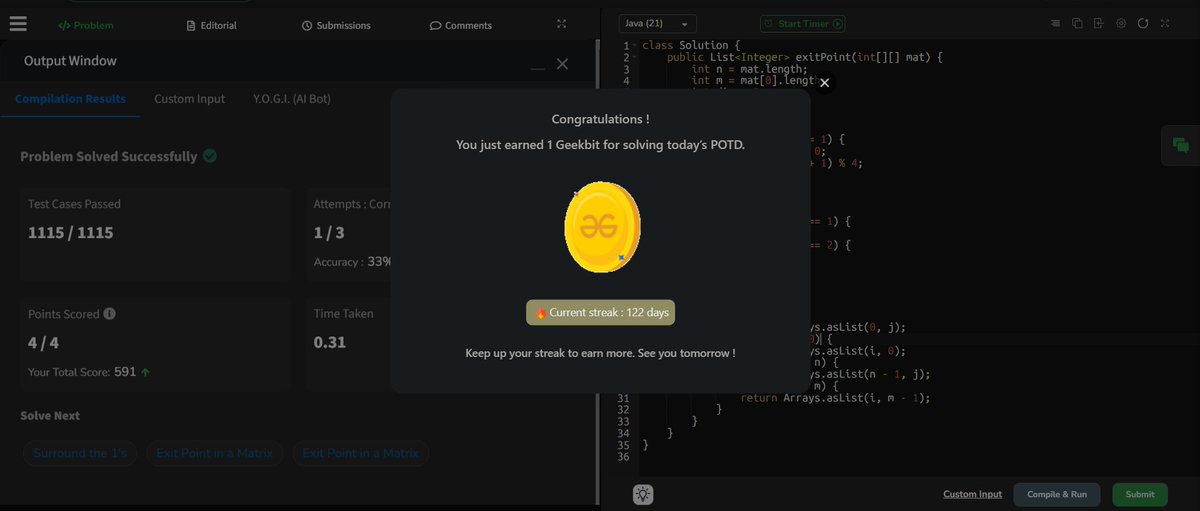The width and height of the screenshot is (1200, 511).
Task: Open the Java (21) language dropdown
Action: click(x=658, y=23)
